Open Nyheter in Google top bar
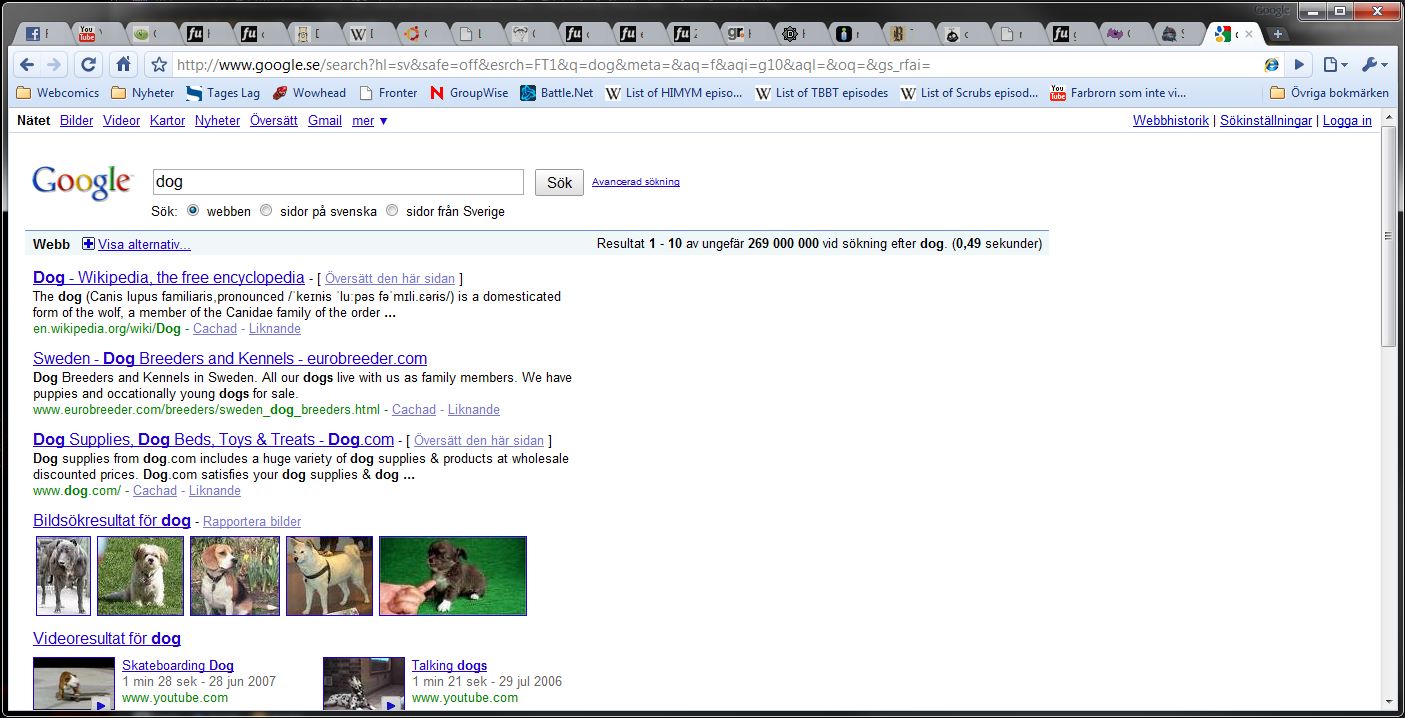 coord(218,121)
